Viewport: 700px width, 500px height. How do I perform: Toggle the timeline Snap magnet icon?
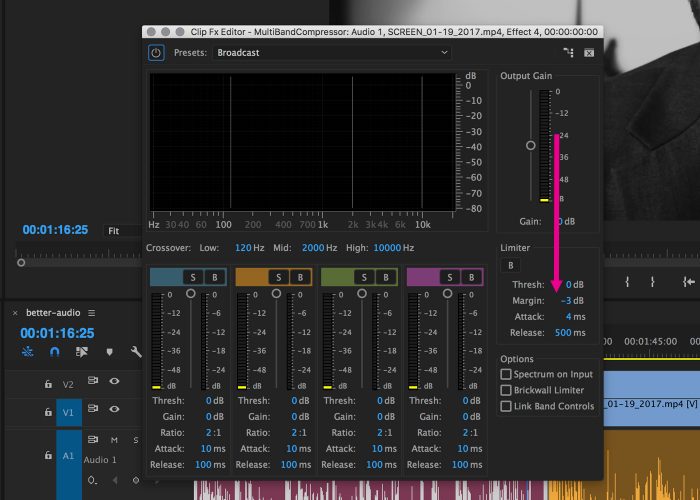pos(55,352)
